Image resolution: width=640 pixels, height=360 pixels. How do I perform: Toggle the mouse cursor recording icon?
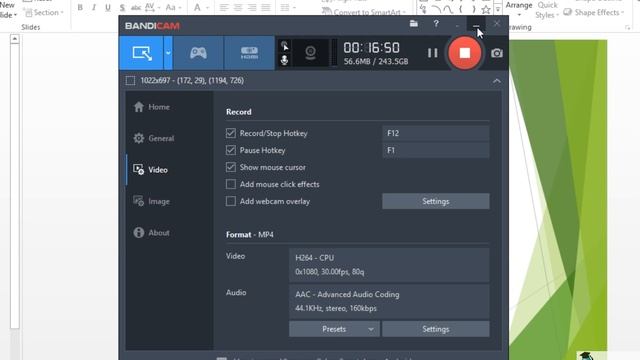click(x=284, y=46)
